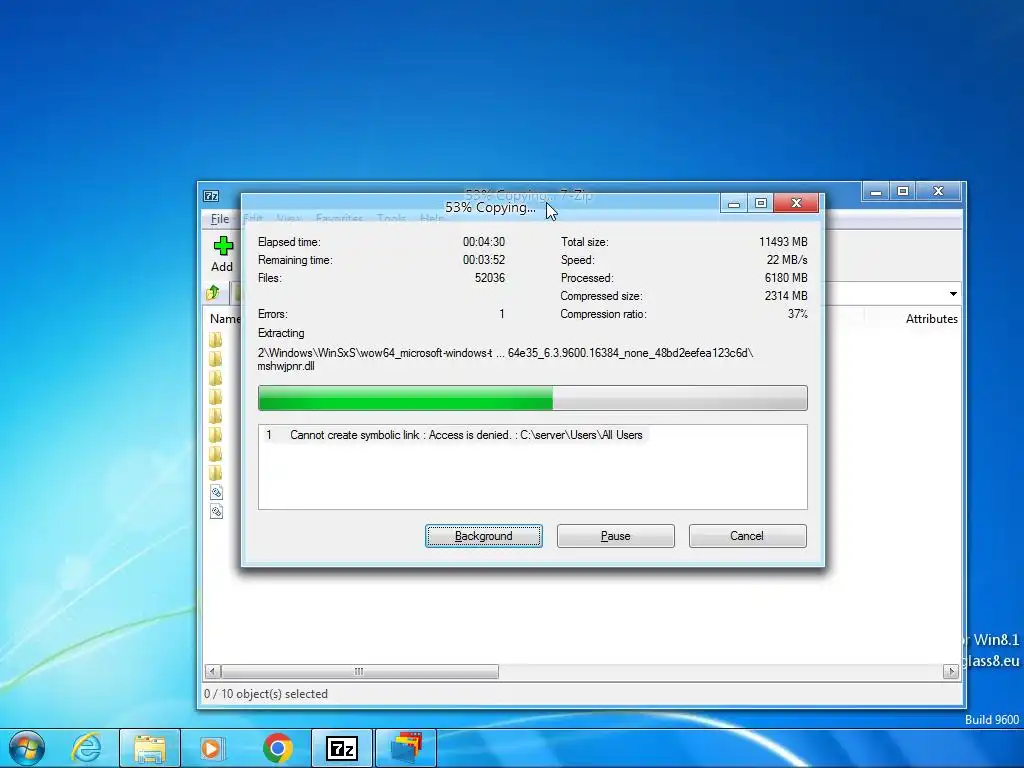Click the Compressed size value 2314 MB
The width and height of the screenshot is (1024, 768).
[x=786, y=296]
